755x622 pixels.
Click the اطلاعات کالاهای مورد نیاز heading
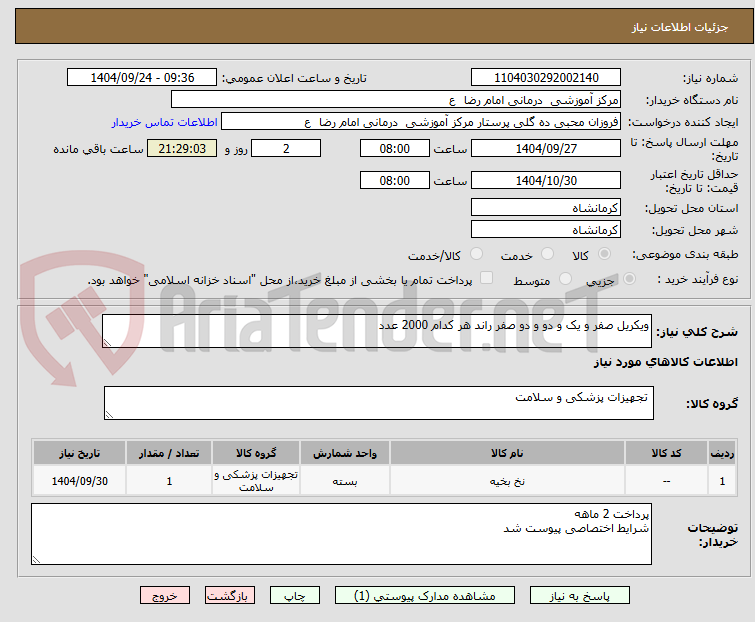[665, 362]
